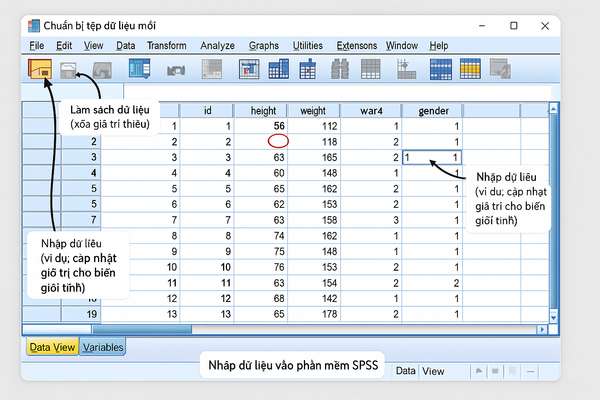Open the blue Recall recent dialogs icon
The image size is (600, 400).
point(139,69)
